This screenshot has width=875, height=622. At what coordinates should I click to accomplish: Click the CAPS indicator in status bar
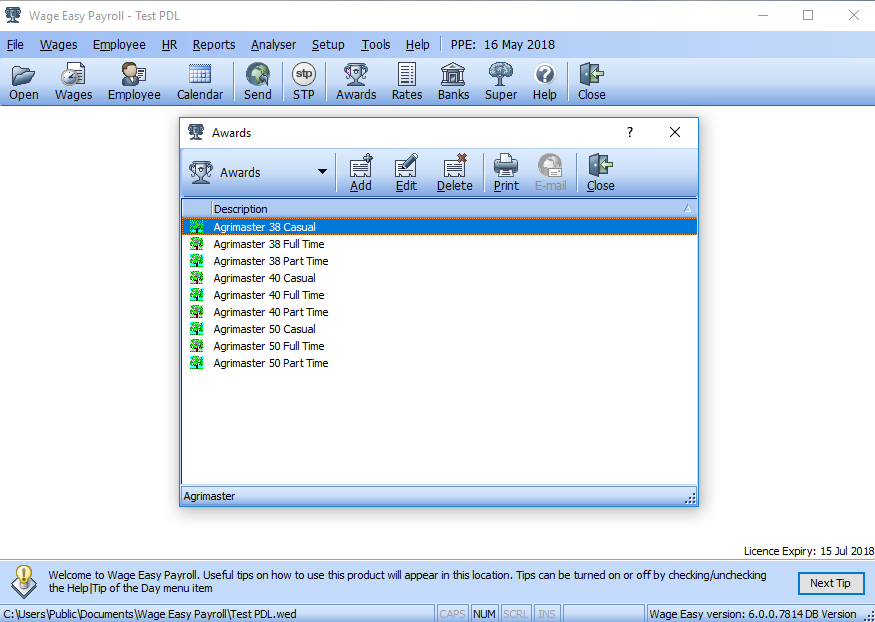coord(452,614)
